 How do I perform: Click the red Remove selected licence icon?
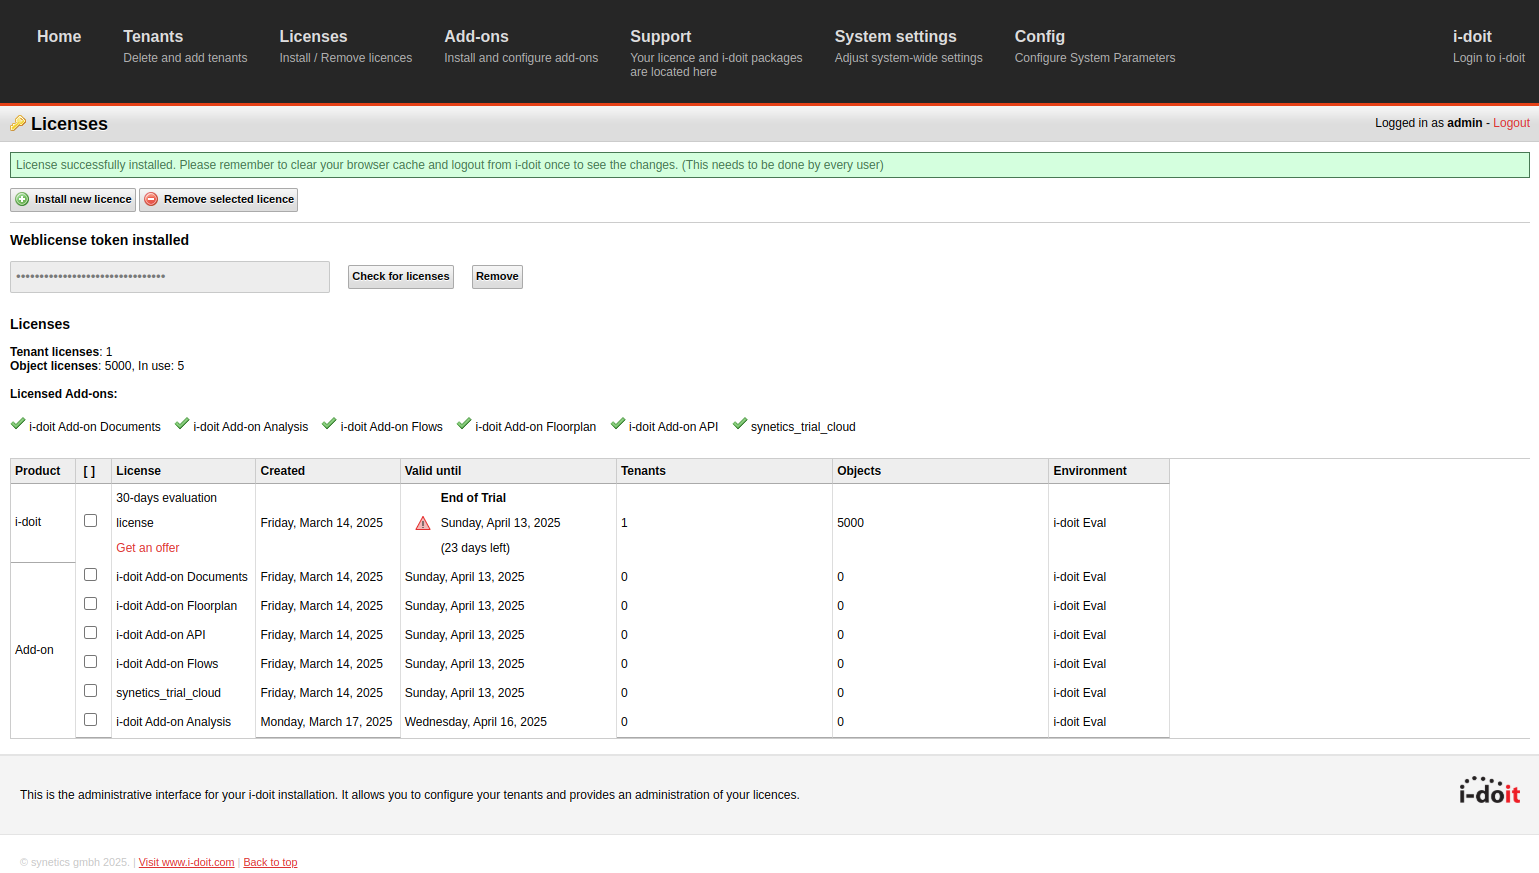(x=151, y=199)
